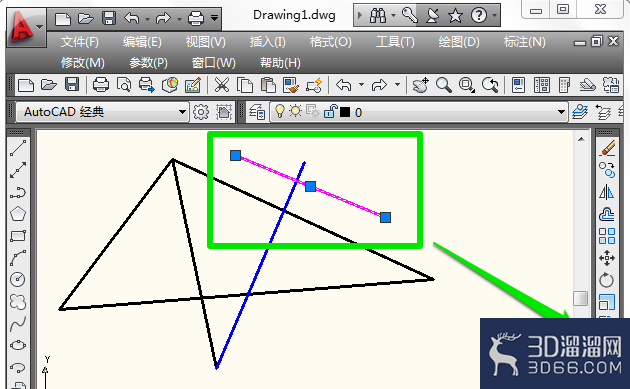Click layer 0 black color swatch
Image resolution: width=630 pixels, height=389 pixels.
pos(345,112)
